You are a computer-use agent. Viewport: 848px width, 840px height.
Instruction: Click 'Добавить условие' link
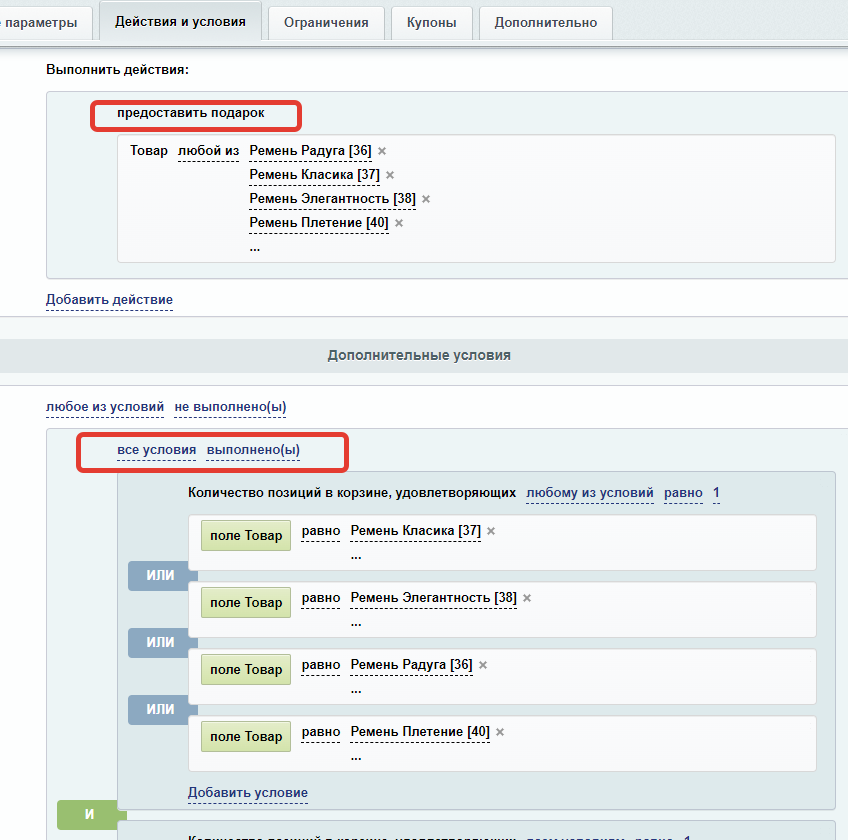[248, 793]
